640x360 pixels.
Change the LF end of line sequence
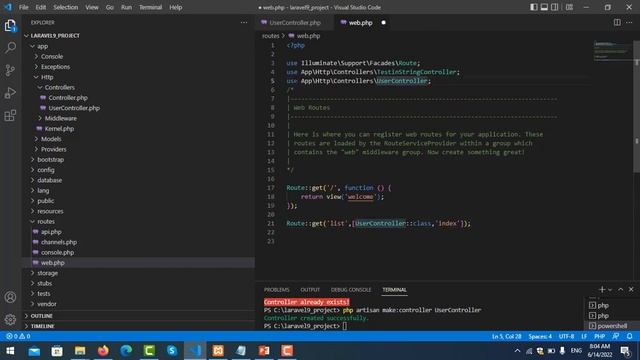[584, 336]
